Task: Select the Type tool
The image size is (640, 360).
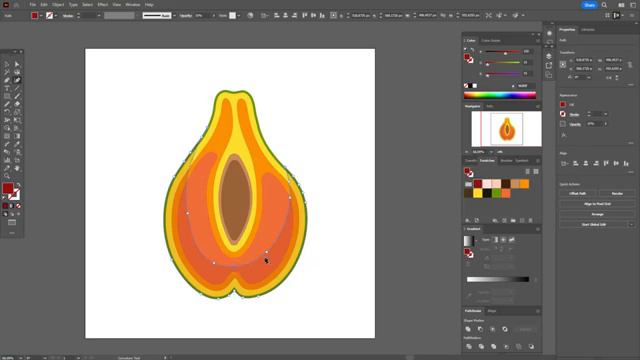Action: coord(7,88)
